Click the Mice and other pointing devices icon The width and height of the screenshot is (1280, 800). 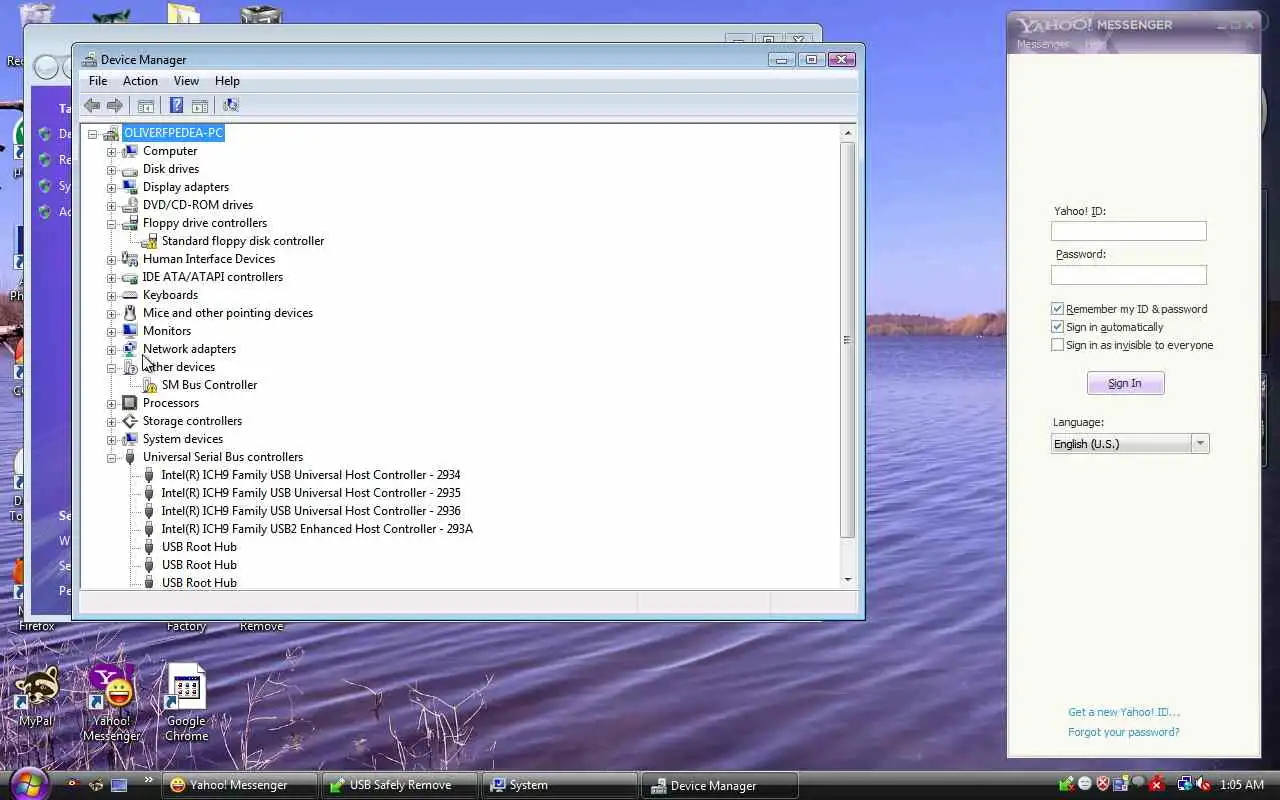pyautogui.click(x=130, y=313)
